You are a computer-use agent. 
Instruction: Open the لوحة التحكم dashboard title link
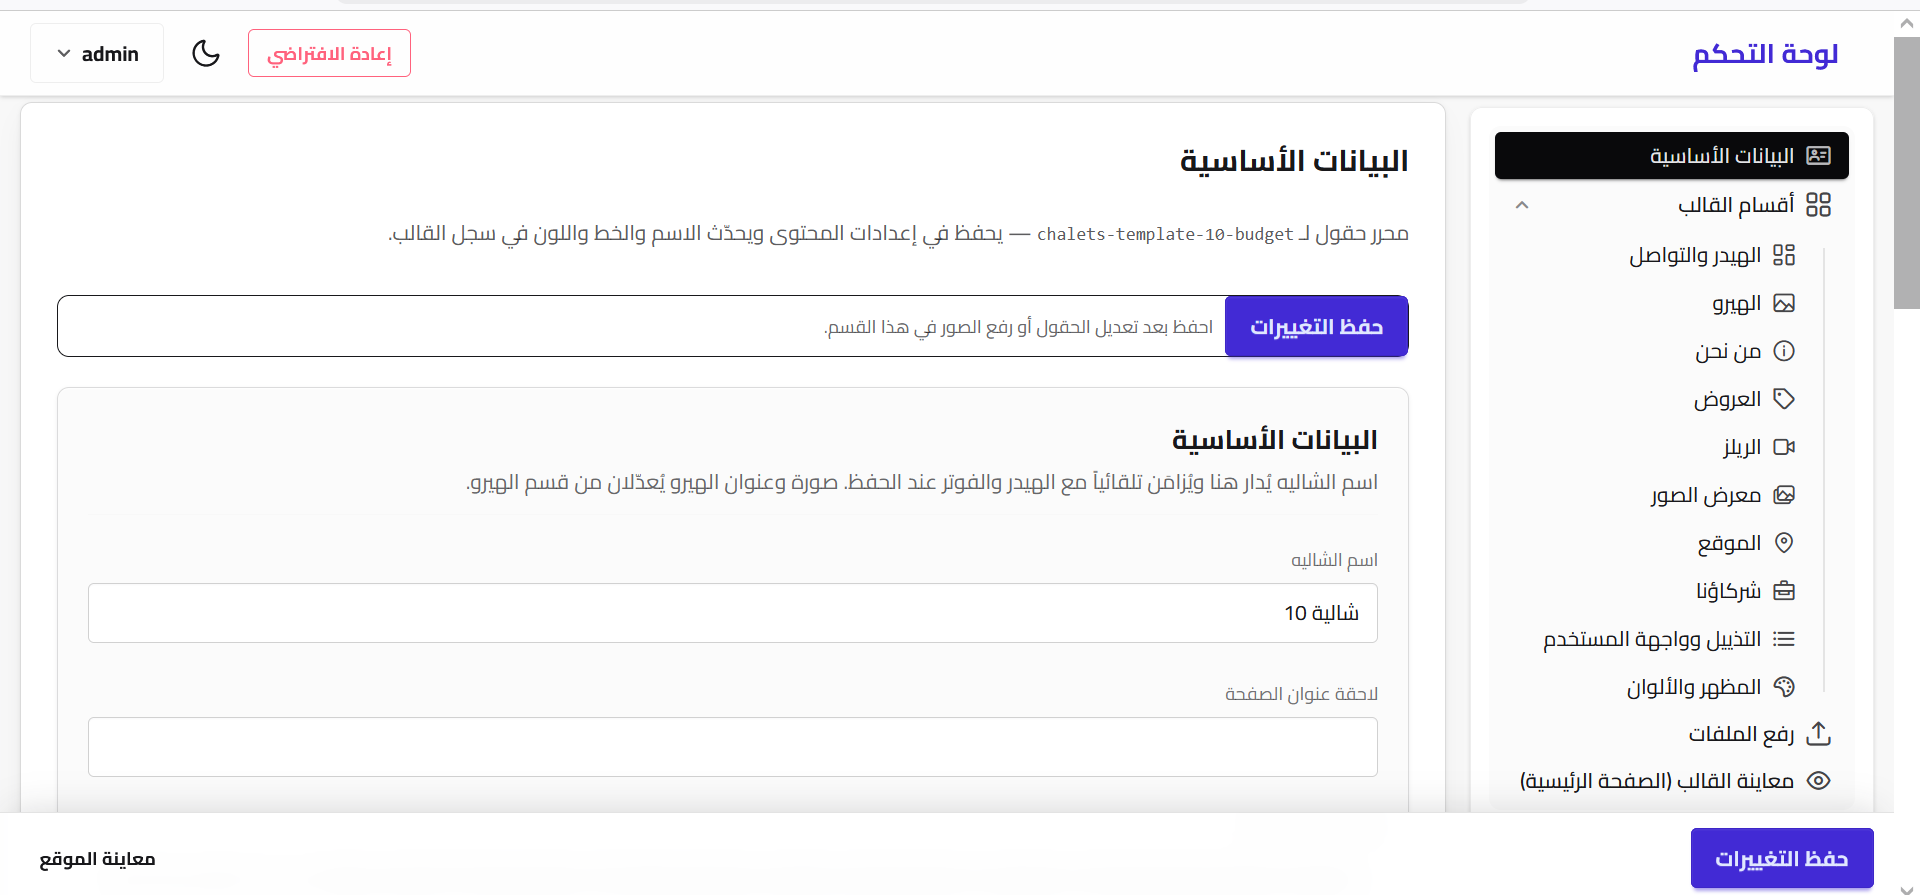coord(1765,54)
